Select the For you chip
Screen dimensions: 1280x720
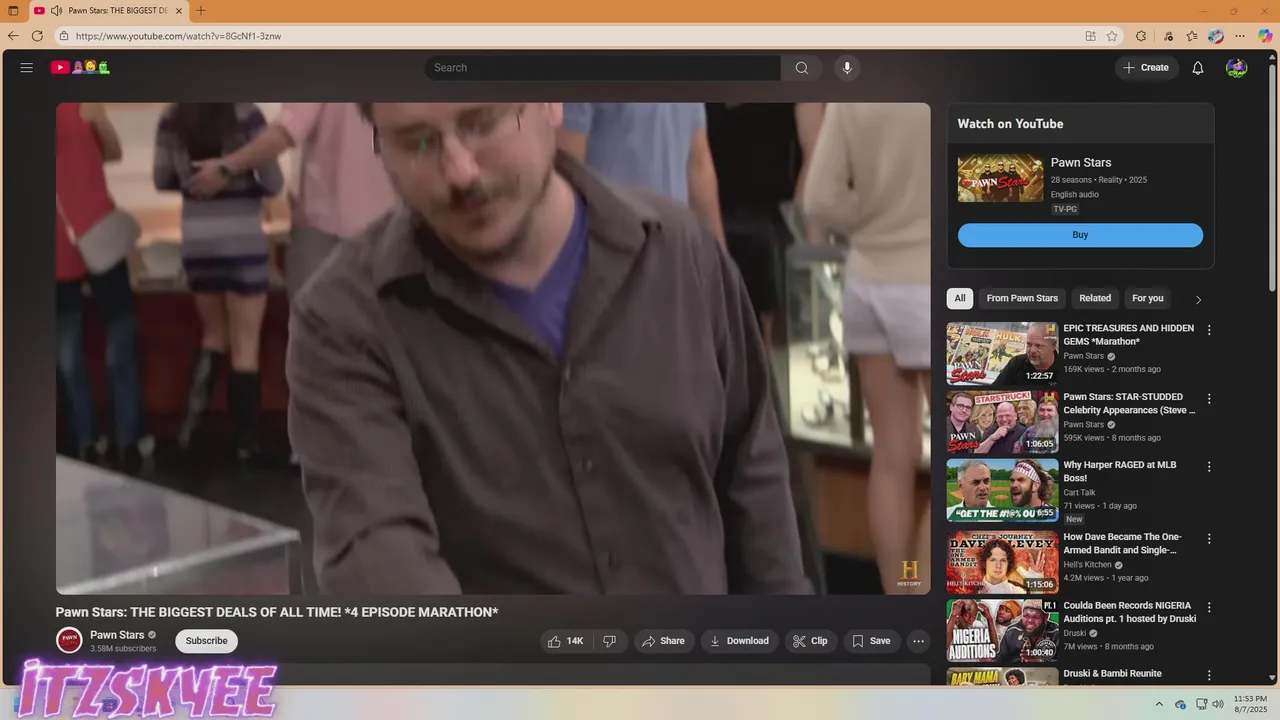[1148, 298]
